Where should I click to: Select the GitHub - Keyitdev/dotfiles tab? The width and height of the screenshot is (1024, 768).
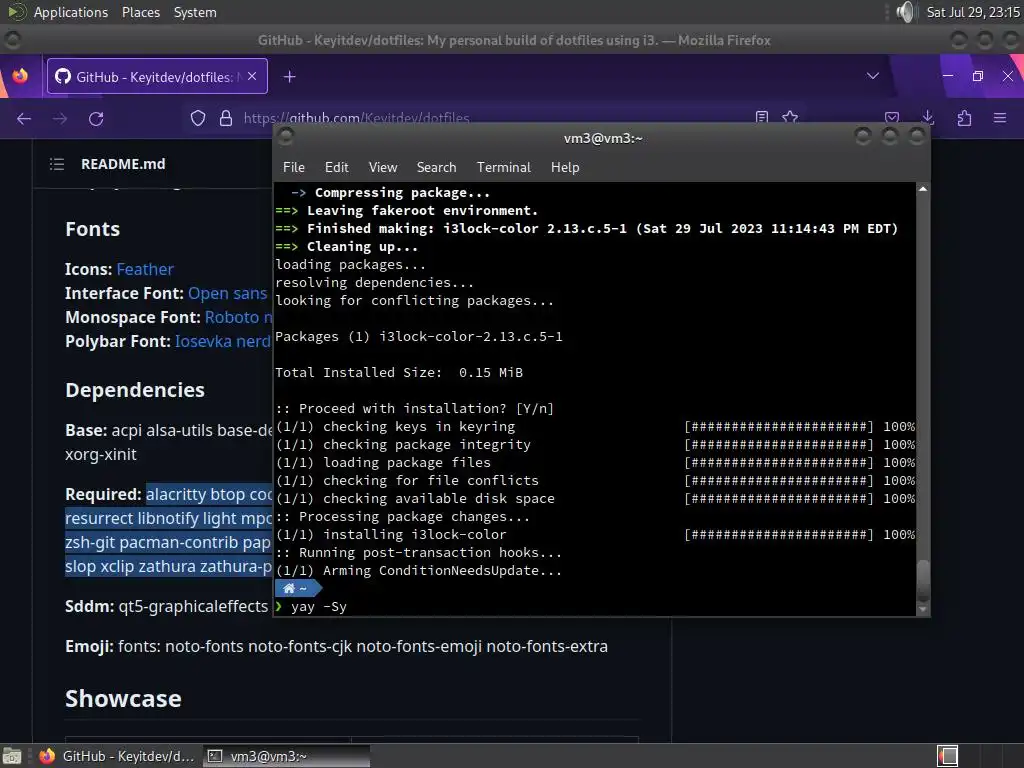157,76
